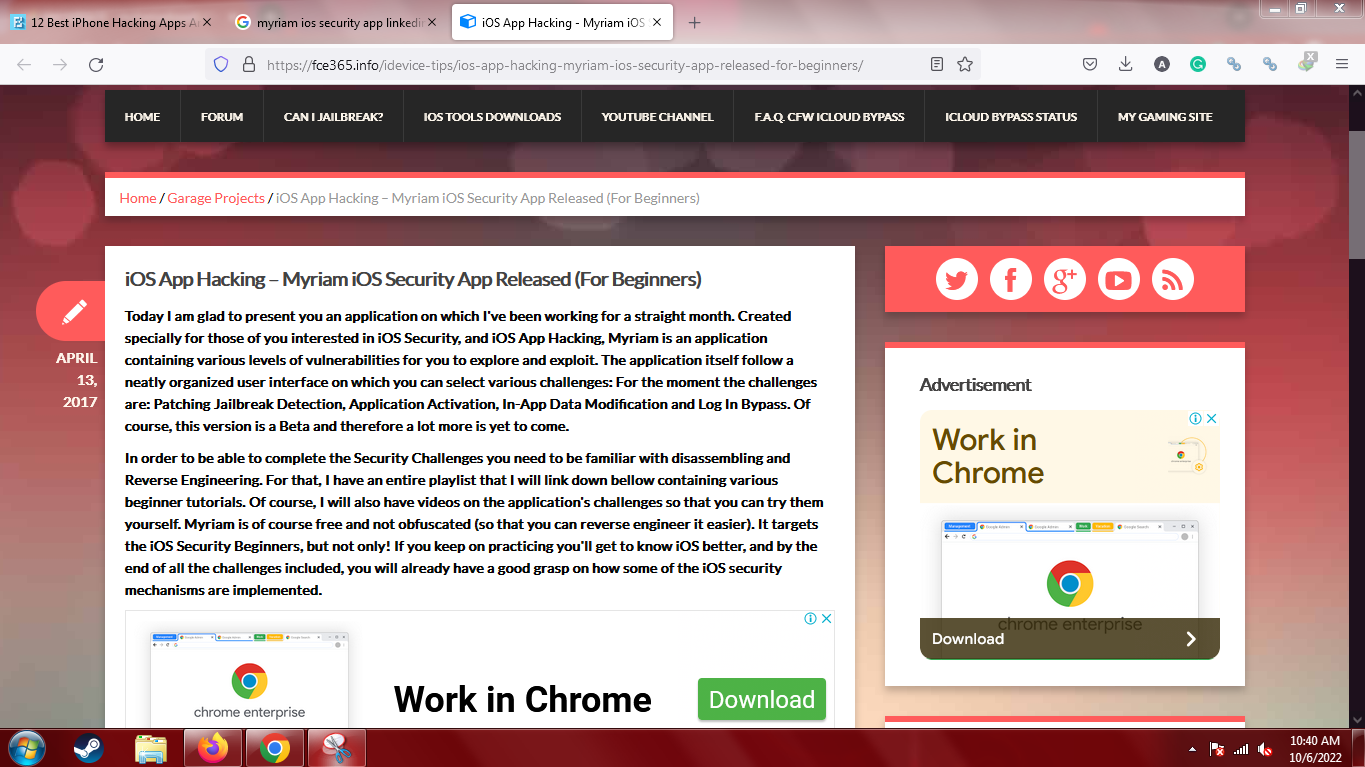Click the Save to Pocket icon

pos(1090,64)
